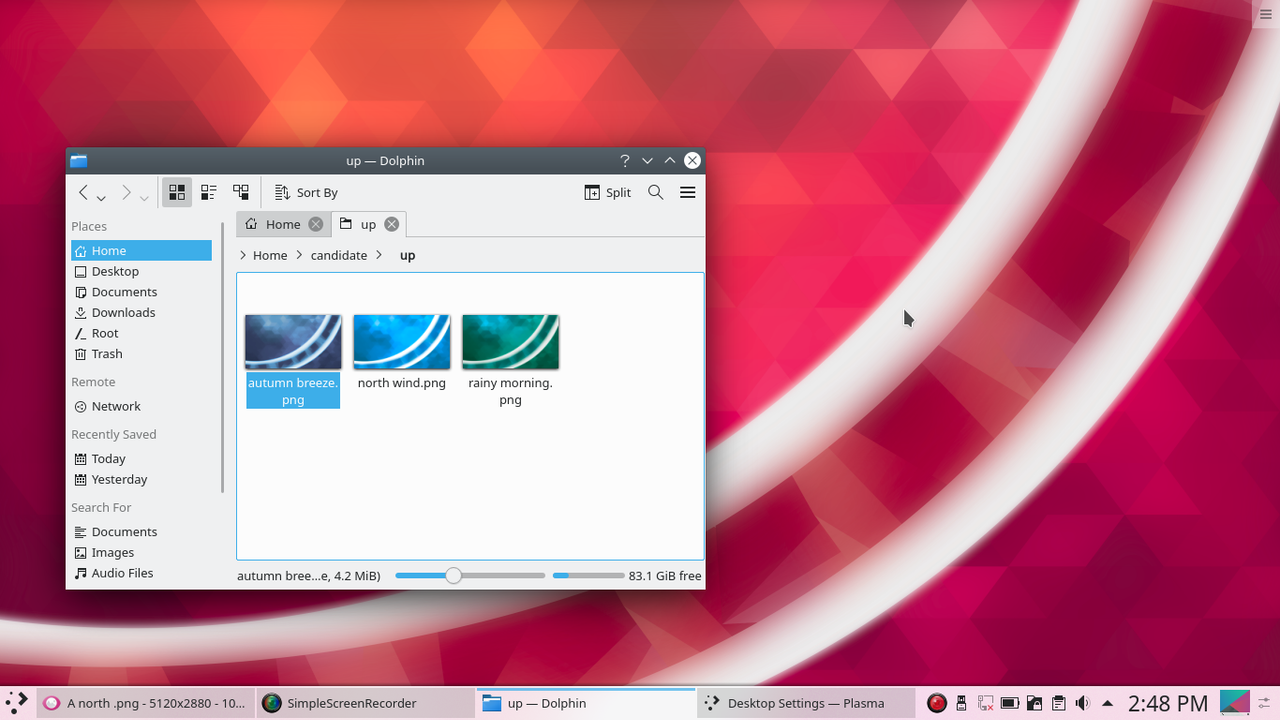Split the Dolphin view

(x=608, y=192)
